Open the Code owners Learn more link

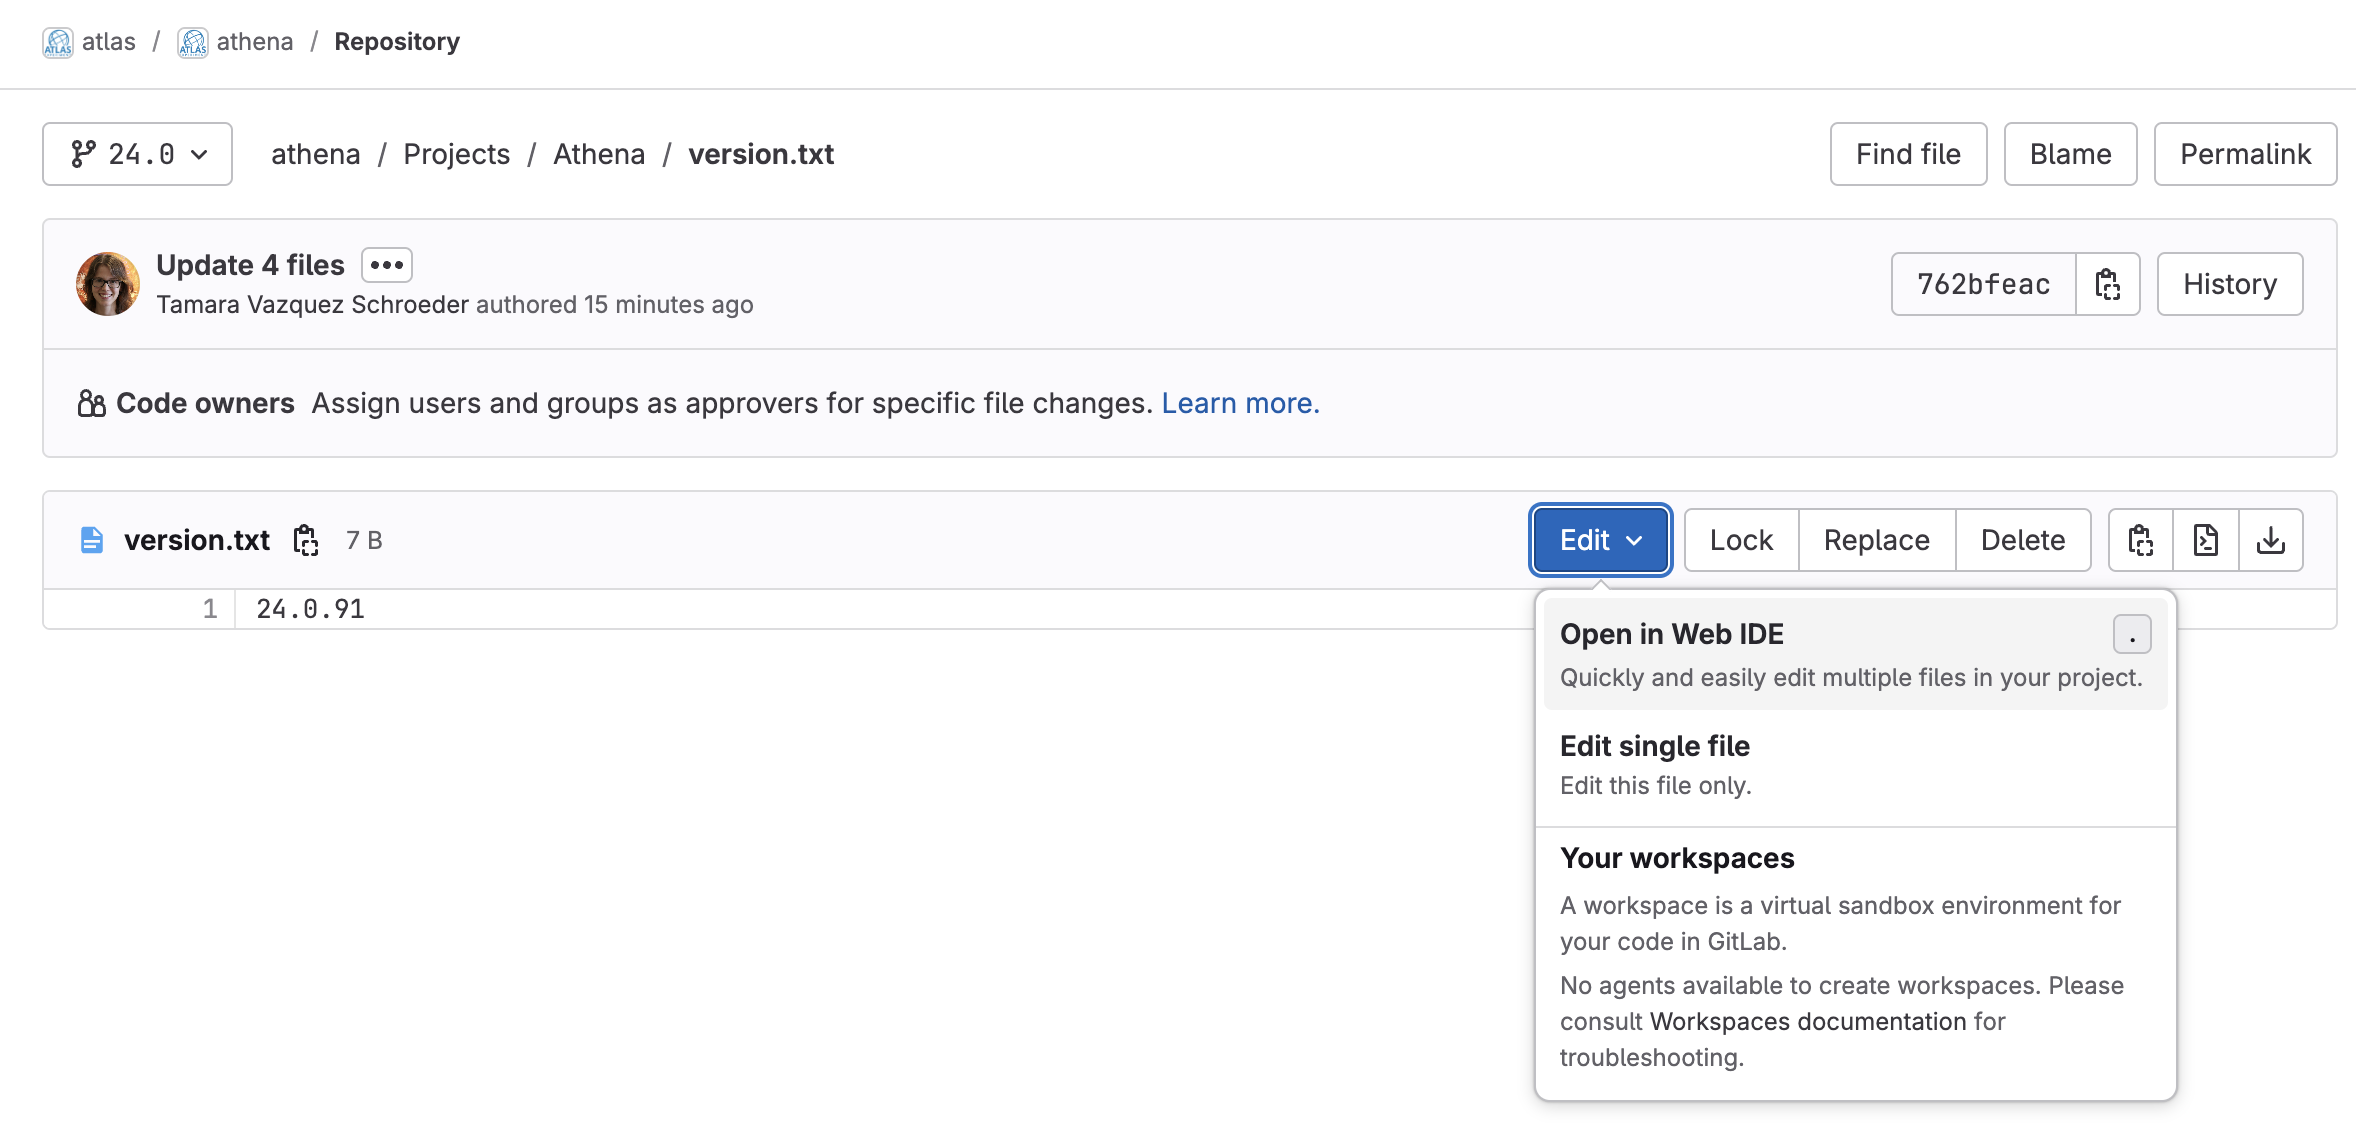[x=1240, y=403]
